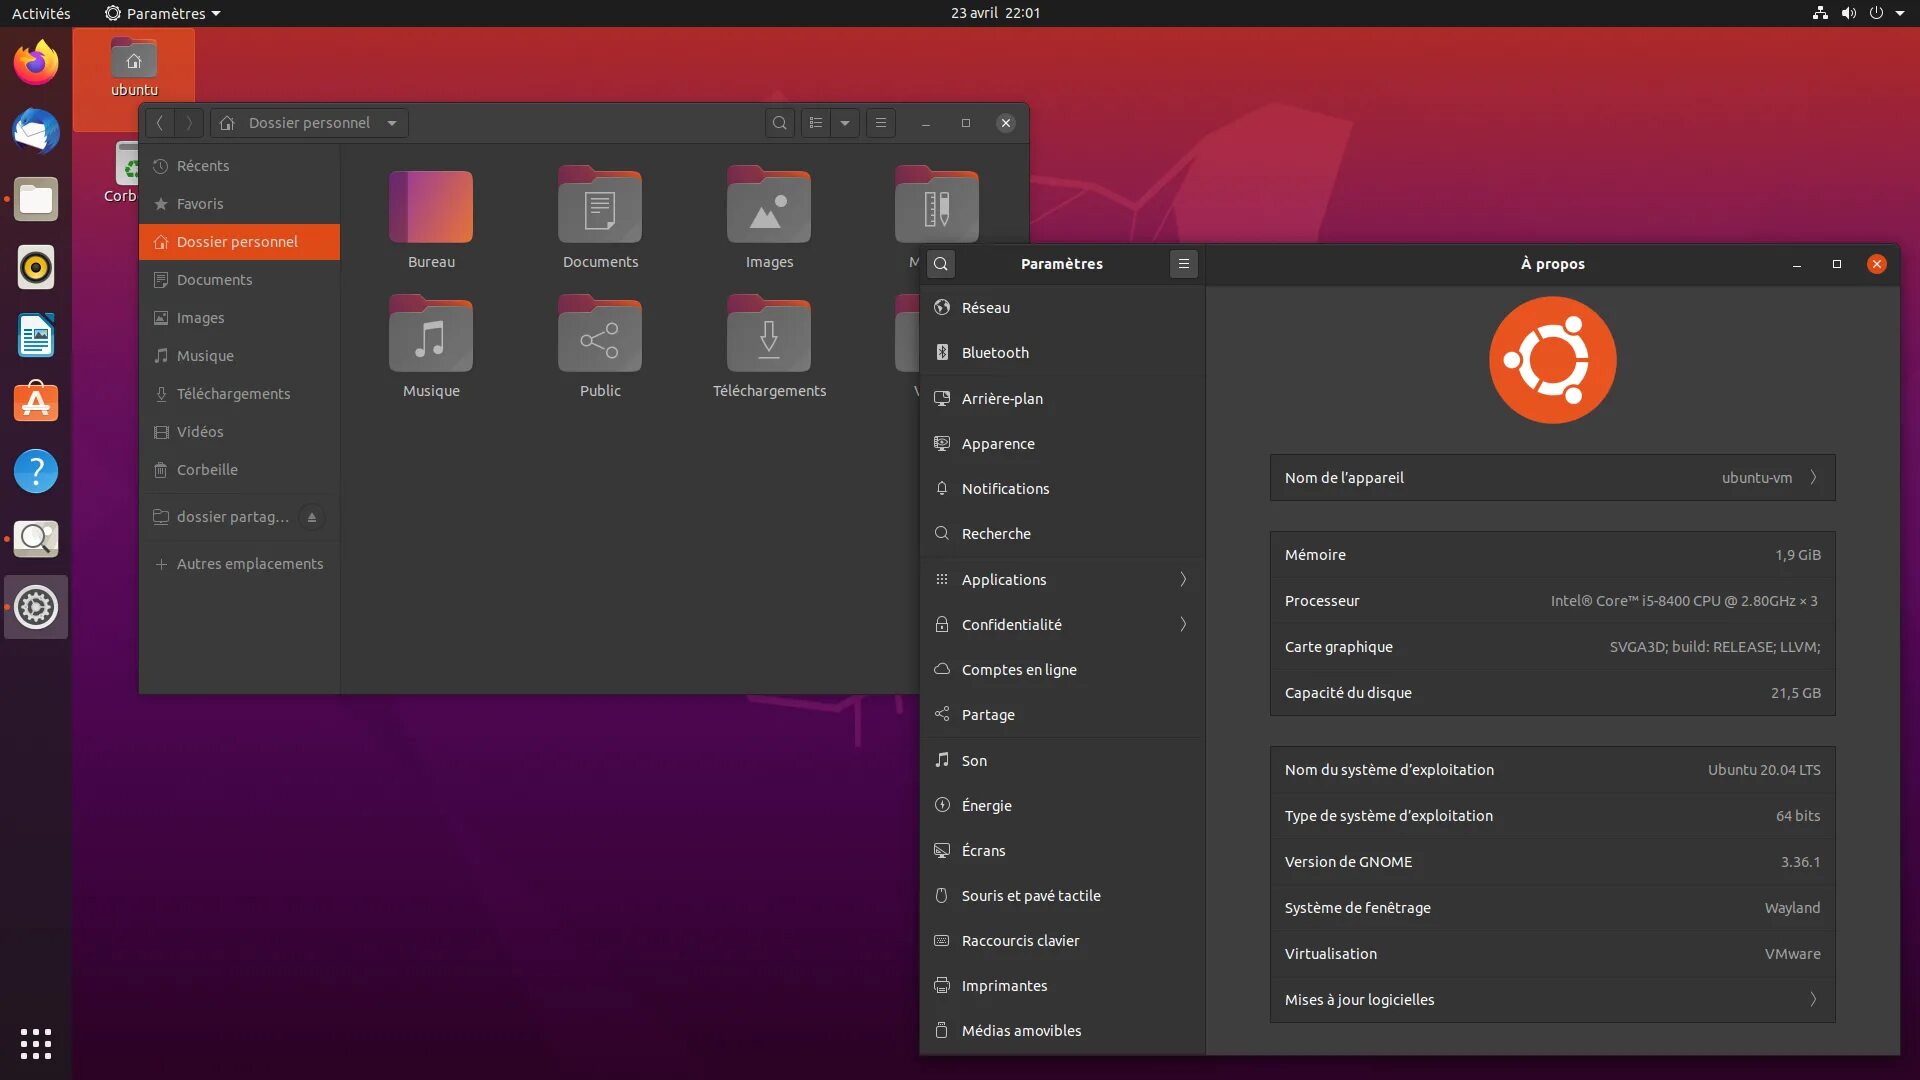Click the search icon in file manager toolbar
Screen dimensions: 1920x1080
pyautogui.click(x=779, y=123)
